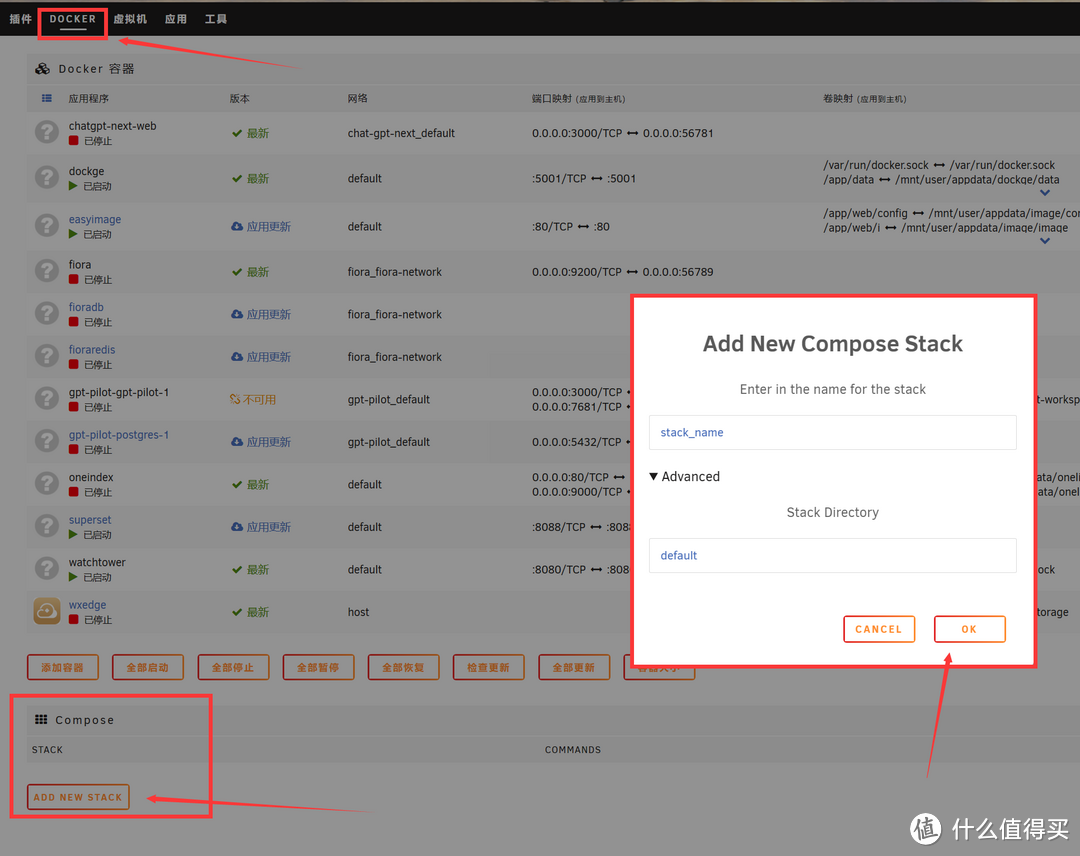This screenshot has height=856, width=1080.
Task: Click the dockge container icon
Action: (x=47, y=178)
